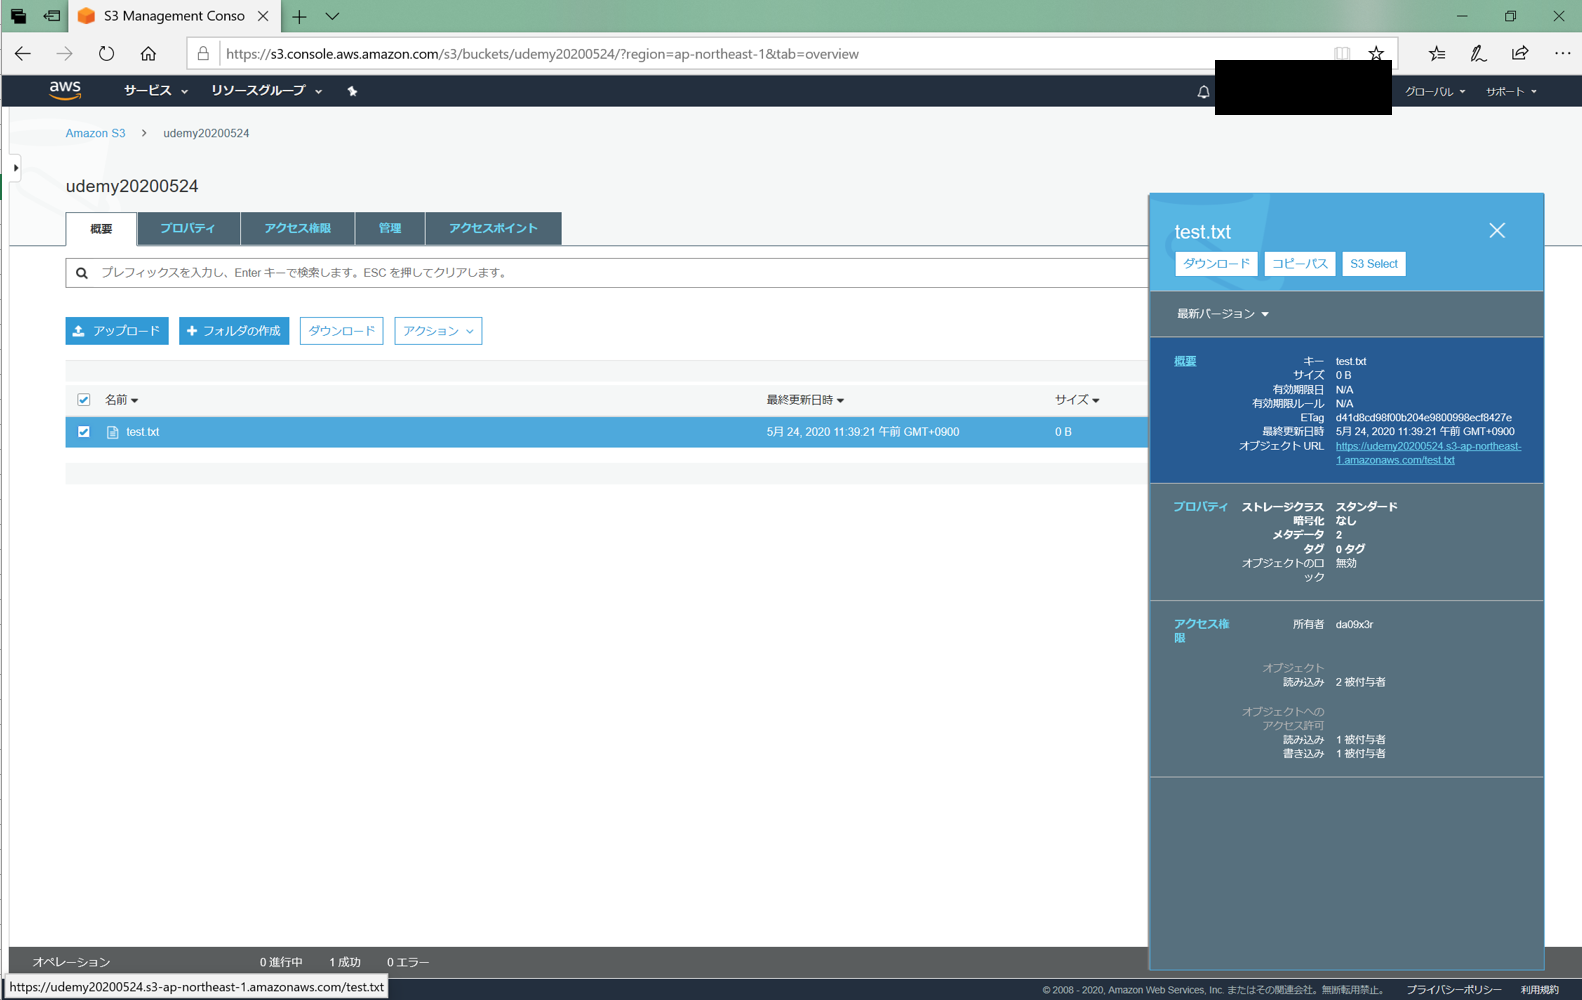Focus the prefix search input field

[x=606, y=273]
